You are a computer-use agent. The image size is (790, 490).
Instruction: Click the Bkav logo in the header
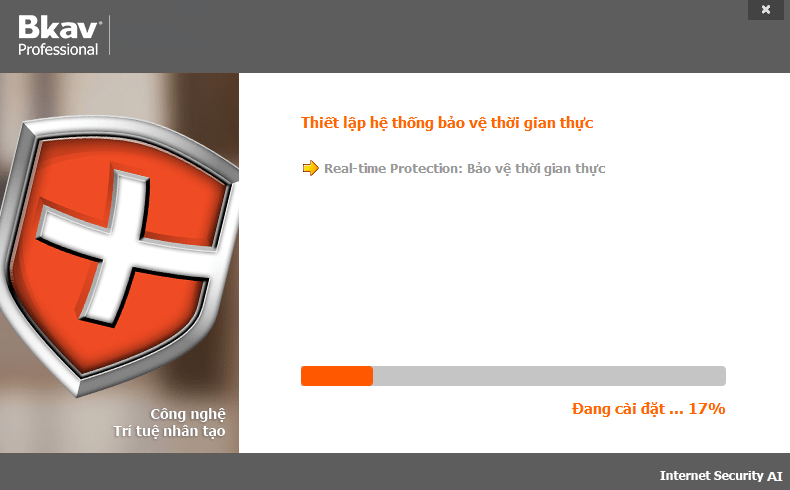click(60, 27)
